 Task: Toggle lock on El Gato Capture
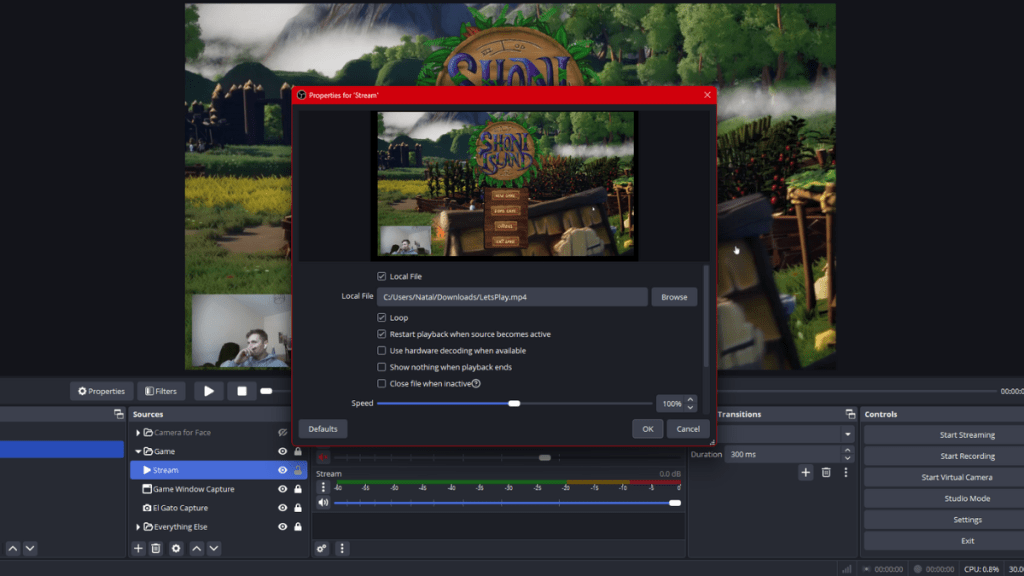[298, 508]
